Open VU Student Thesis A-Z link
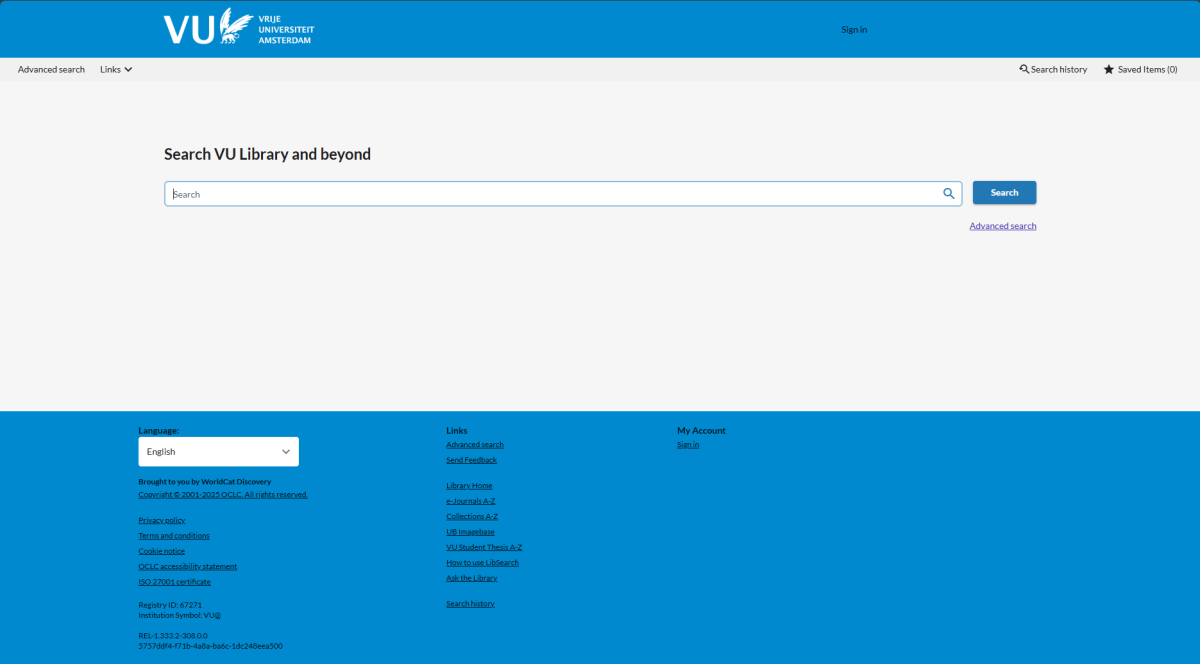Screen dimensions: 1200x664 click(x=484, y=548)
